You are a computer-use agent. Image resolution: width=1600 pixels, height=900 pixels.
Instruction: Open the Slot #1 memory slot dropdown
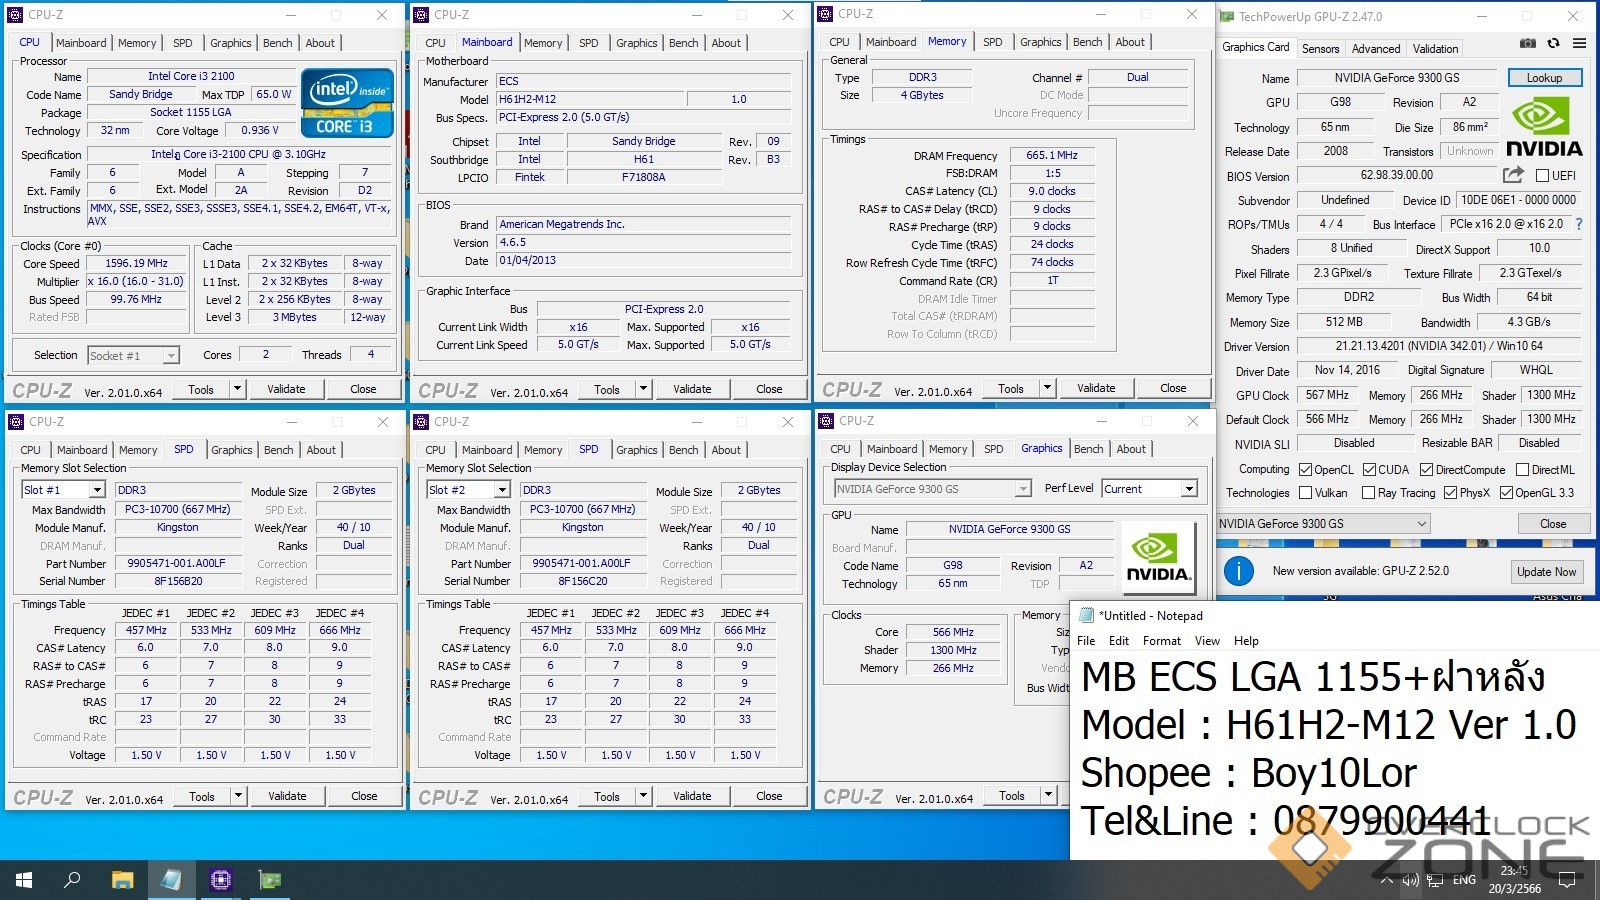(x=96, y=490)
